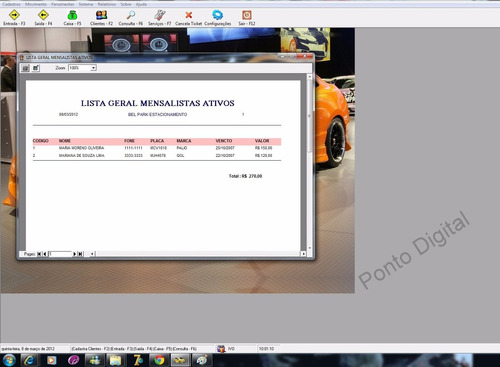Open Clientes F2 people icon
Viewport: 500px width, 367px height.
coord(101,18)
